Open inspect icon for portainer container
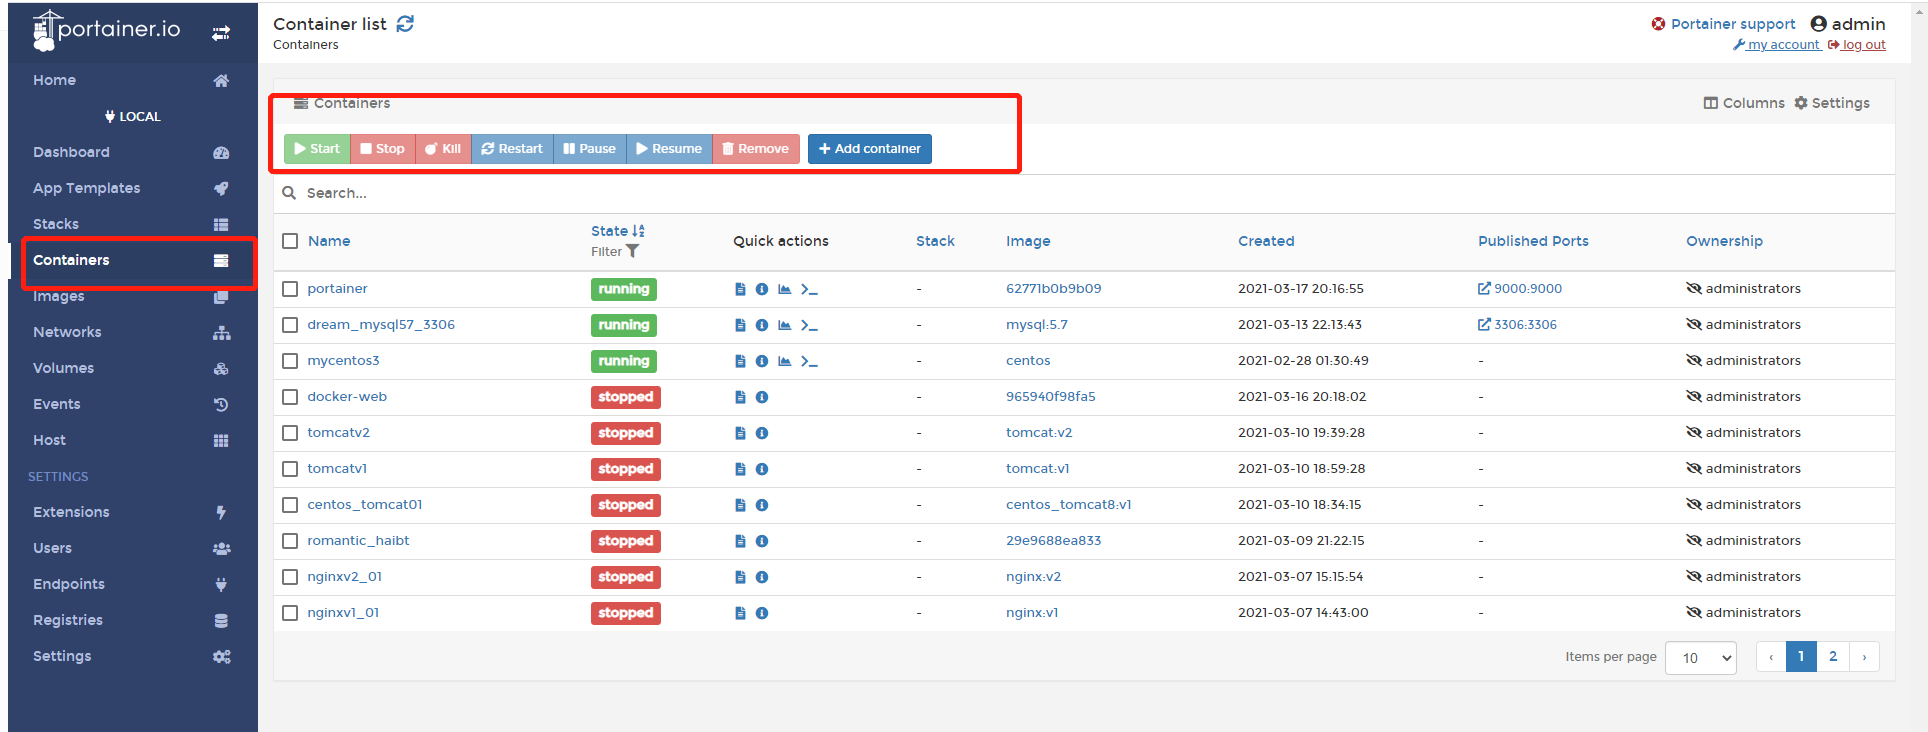The width and height of the screenshot is (1928, 732). point(762,289)
